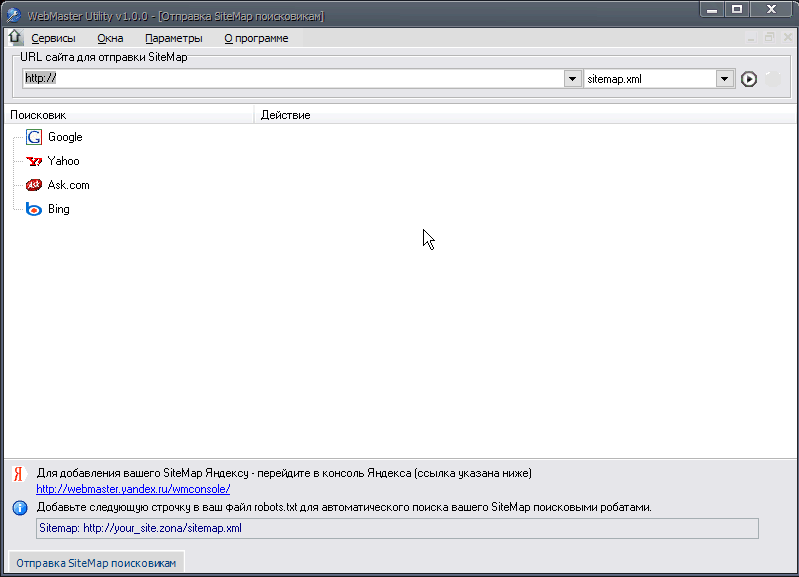Click the http:// URL input field
799x577 pixels.
tap(290, 79)
